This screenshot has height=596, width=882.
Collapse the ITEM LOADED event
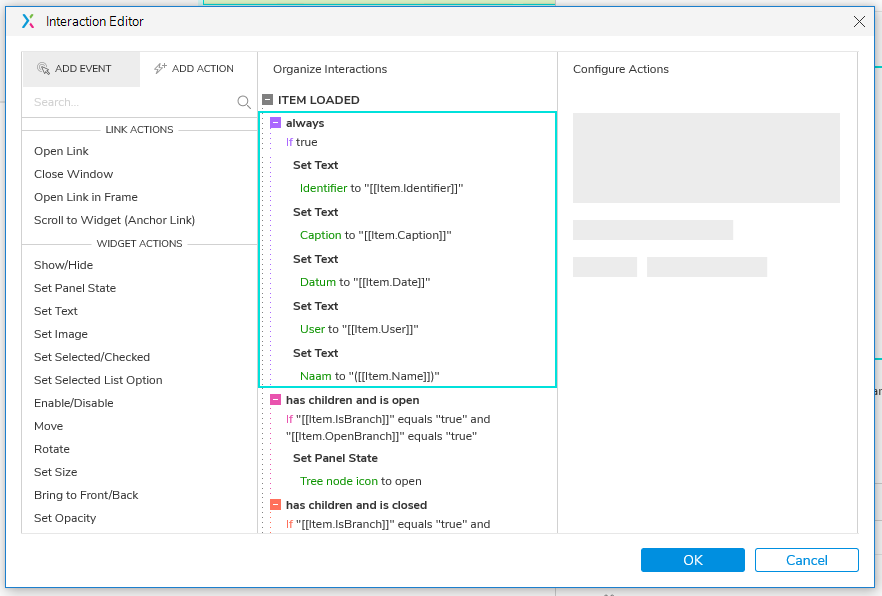[268, 100]
